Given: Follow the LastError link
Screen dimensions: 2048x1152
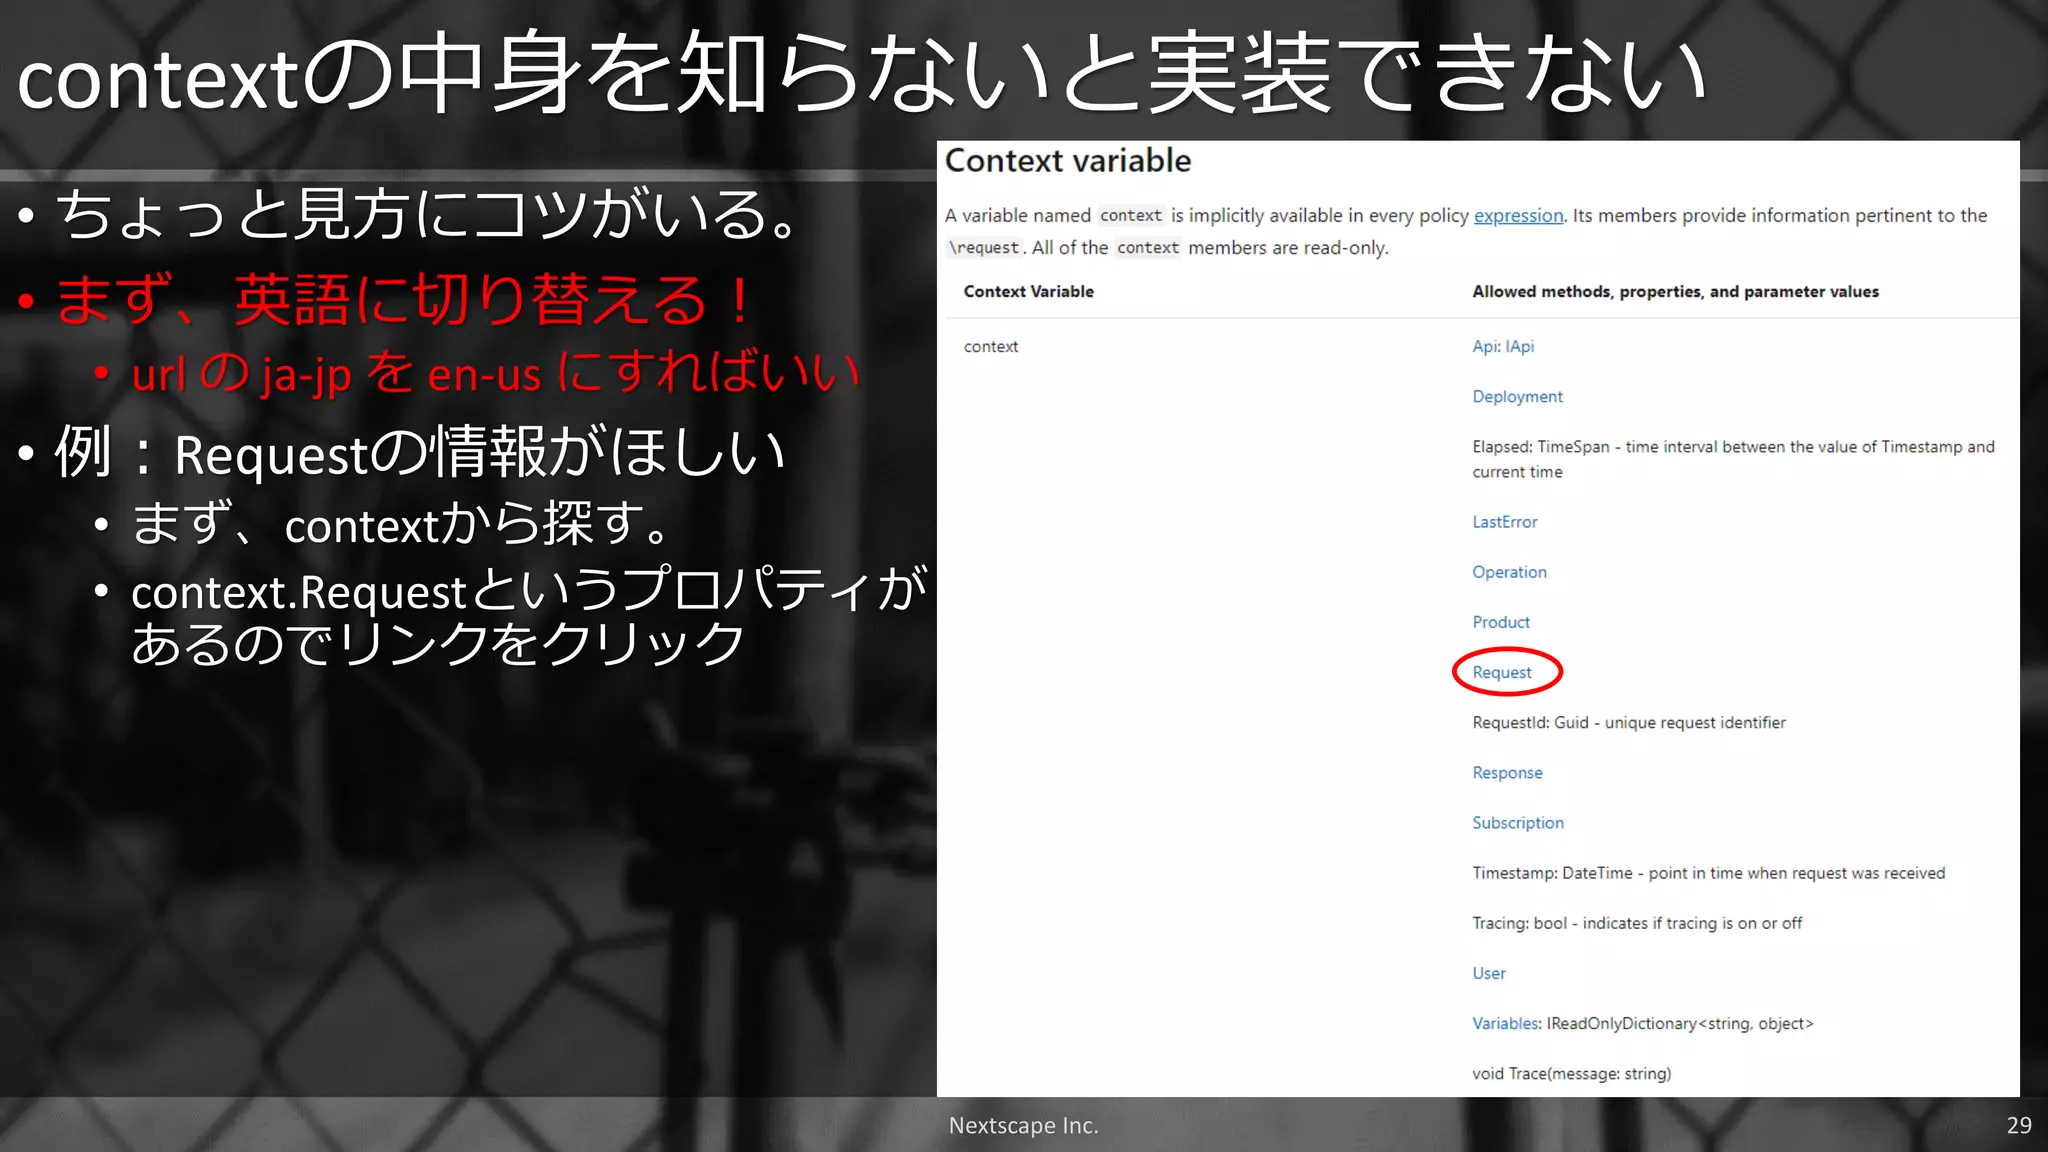Looking at the screenshot, I should point(1504,522).
